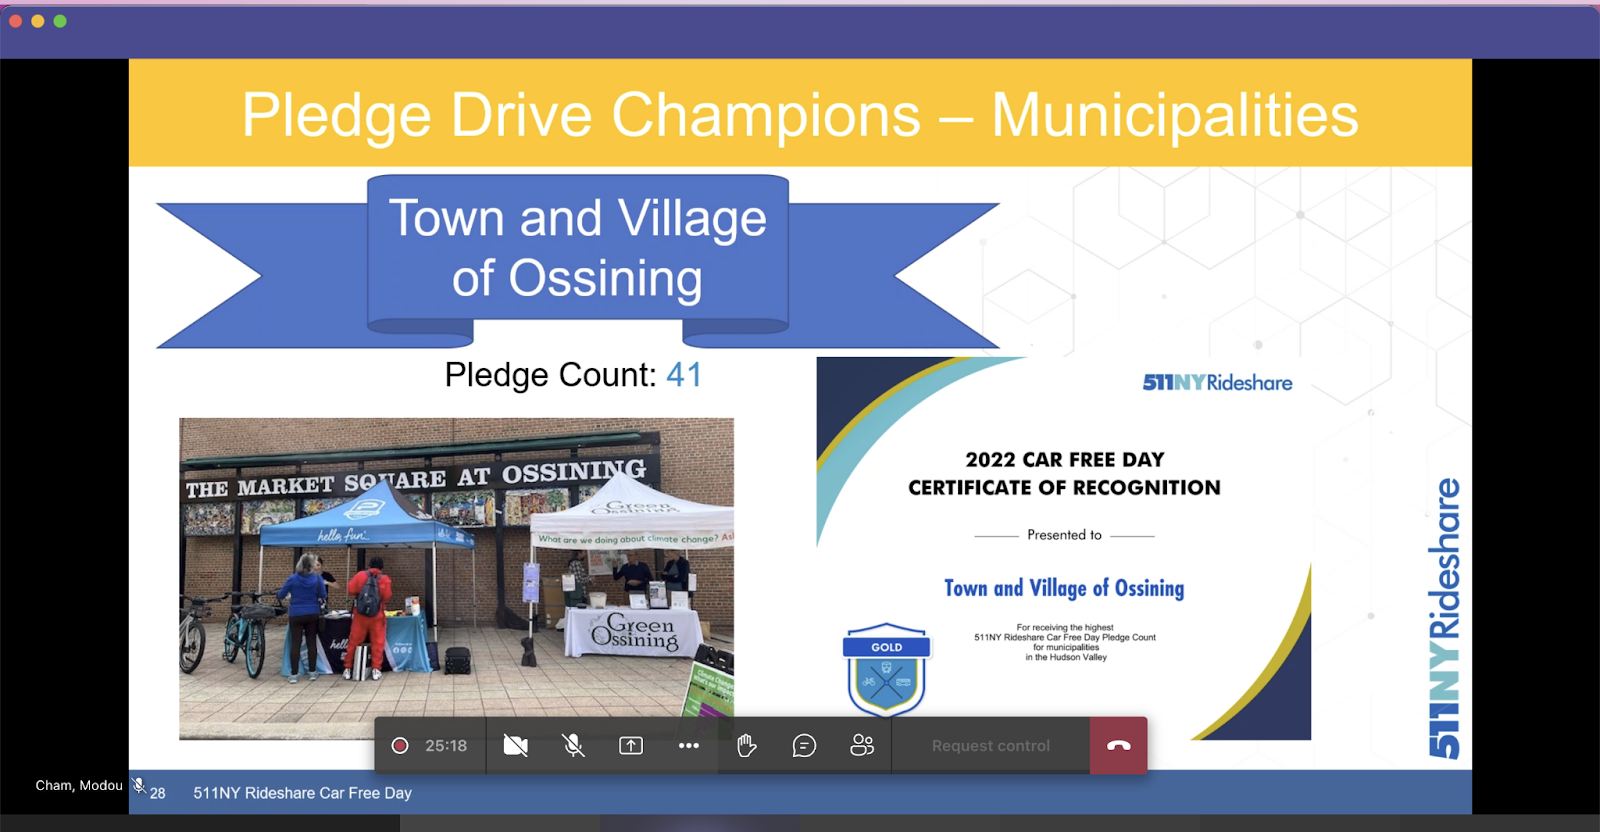Close the meeting window with red button
Screen dimensions: 1600x832
pyautogui.click(x=15, y=21)
